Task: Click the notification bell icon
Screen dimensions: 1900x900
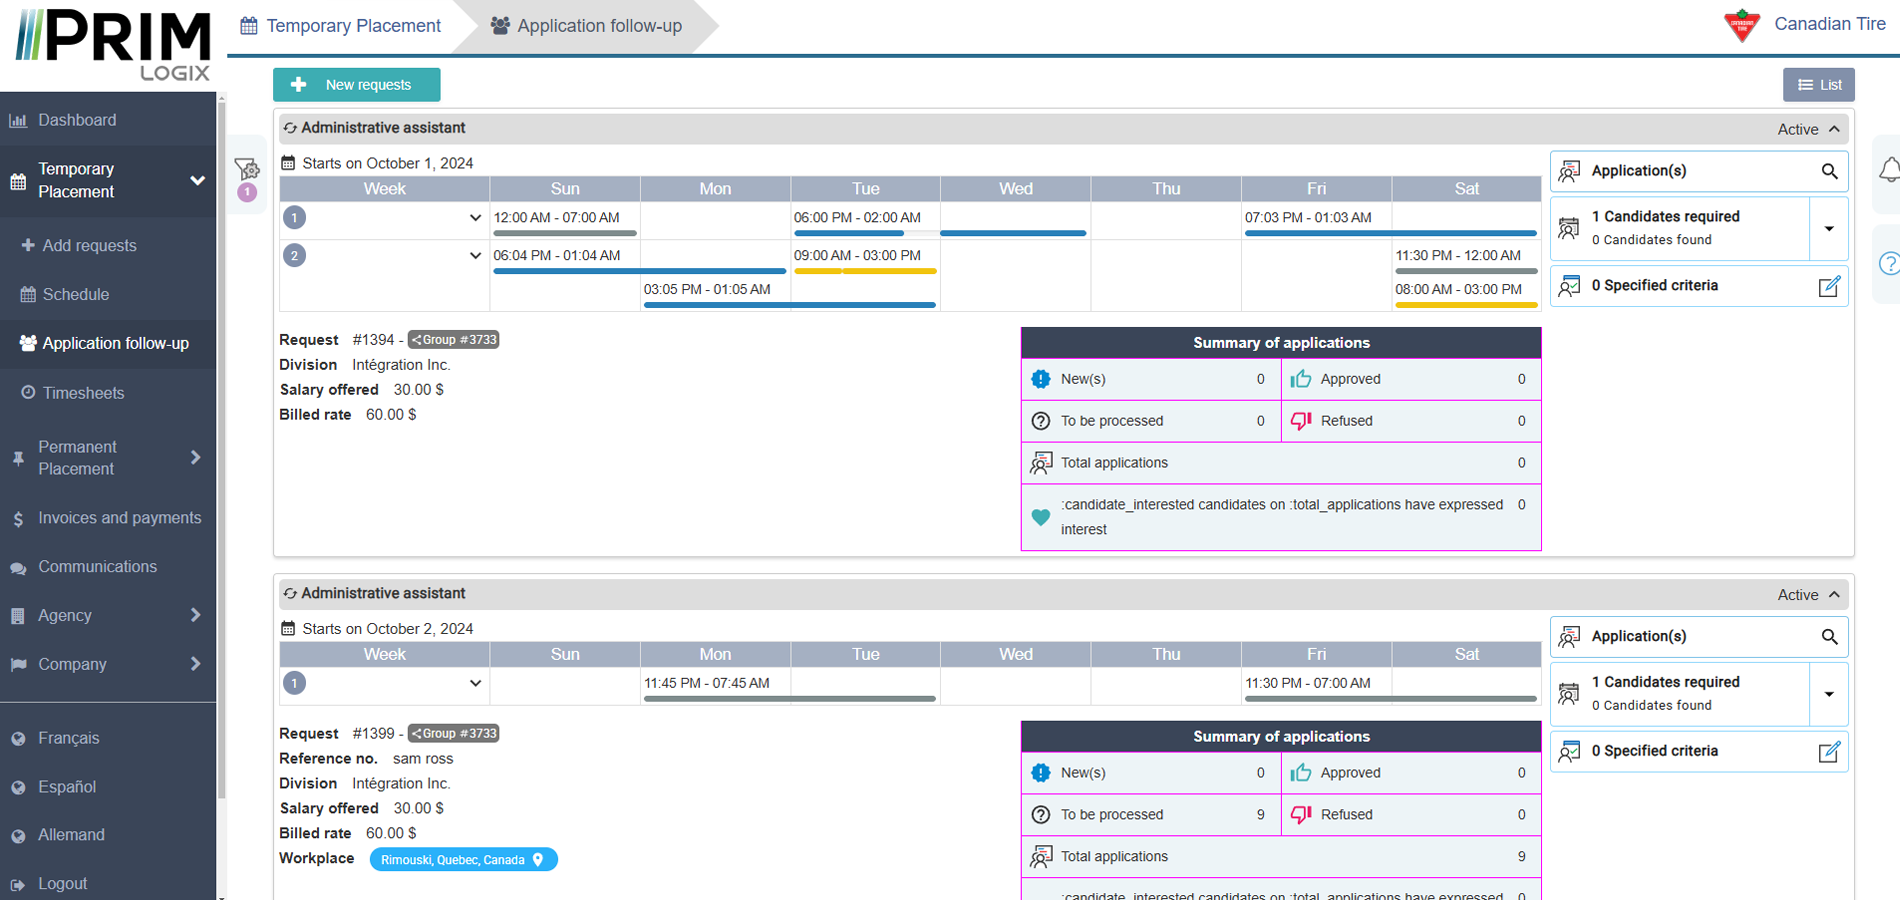Action: [x=1889, y=170]
